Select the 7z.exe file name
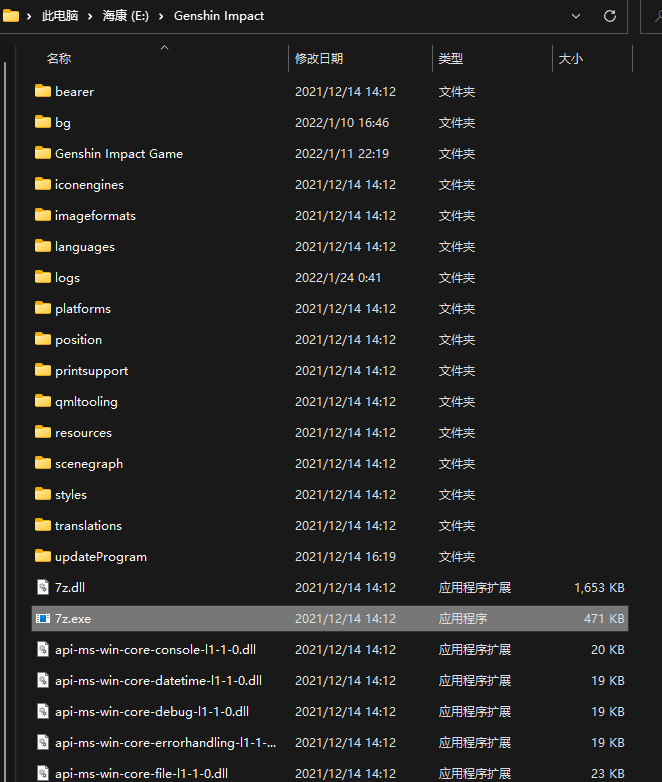662x782 pixels. tap(73, 618)
